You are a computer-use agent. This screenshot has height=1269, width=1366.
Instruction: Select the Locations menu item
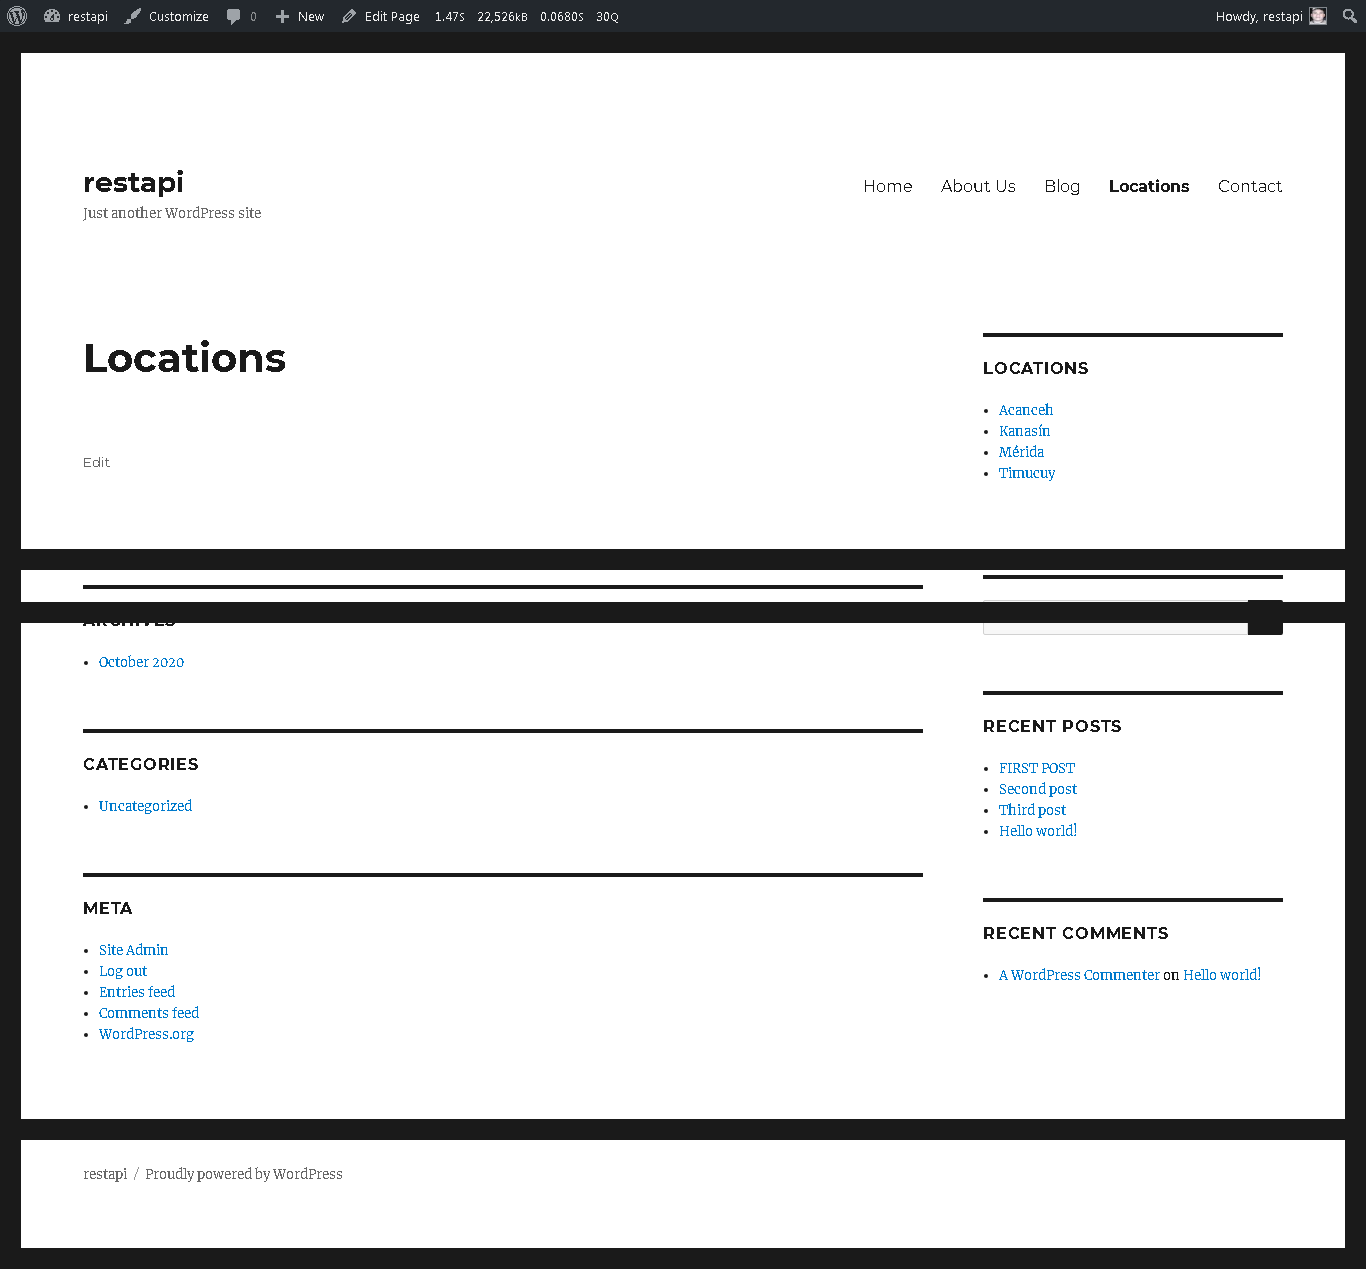click(x=1149, y=186)
